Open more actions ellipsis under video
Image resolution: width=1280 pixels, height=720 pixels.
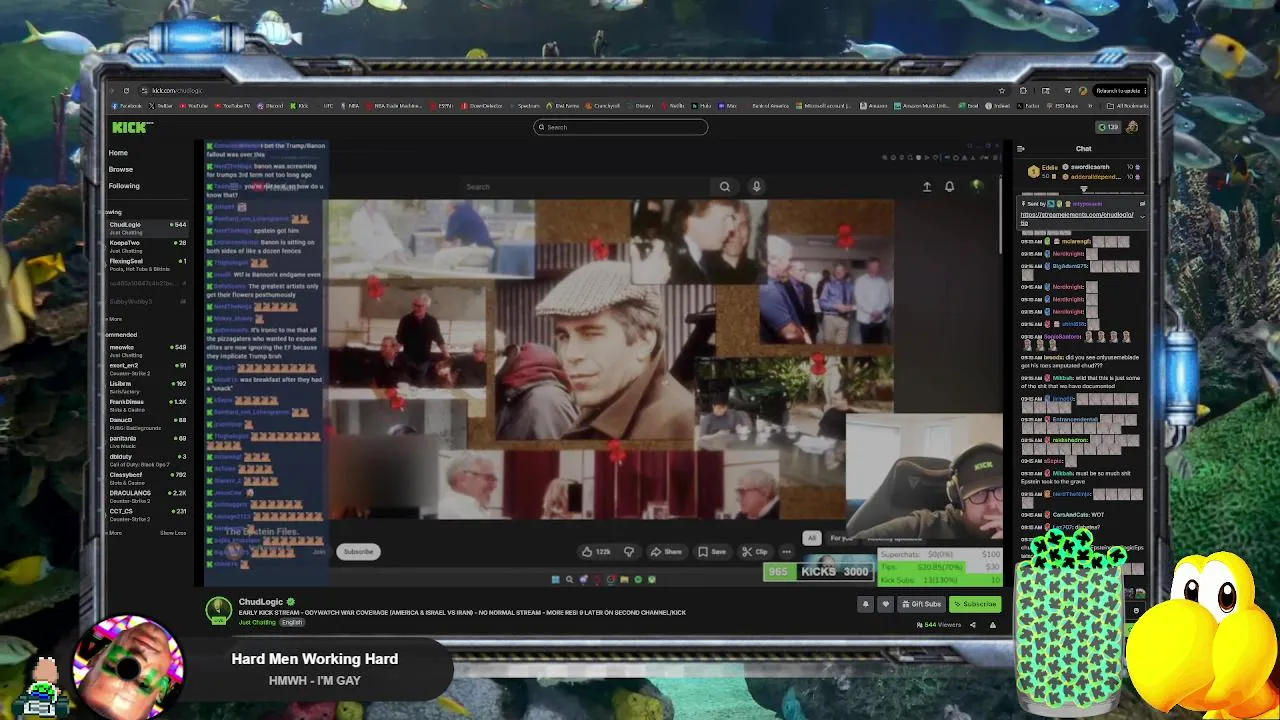pyautogui.click(x=787, y=551)
